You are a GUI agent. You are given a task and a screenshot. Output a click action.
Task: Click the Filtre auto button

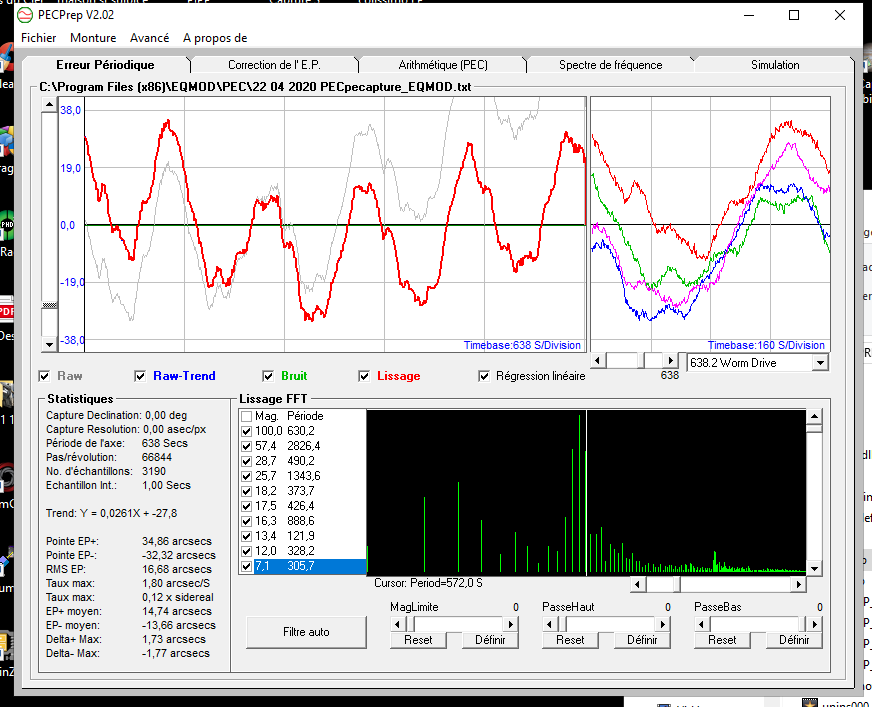click(x=306, y=632)
